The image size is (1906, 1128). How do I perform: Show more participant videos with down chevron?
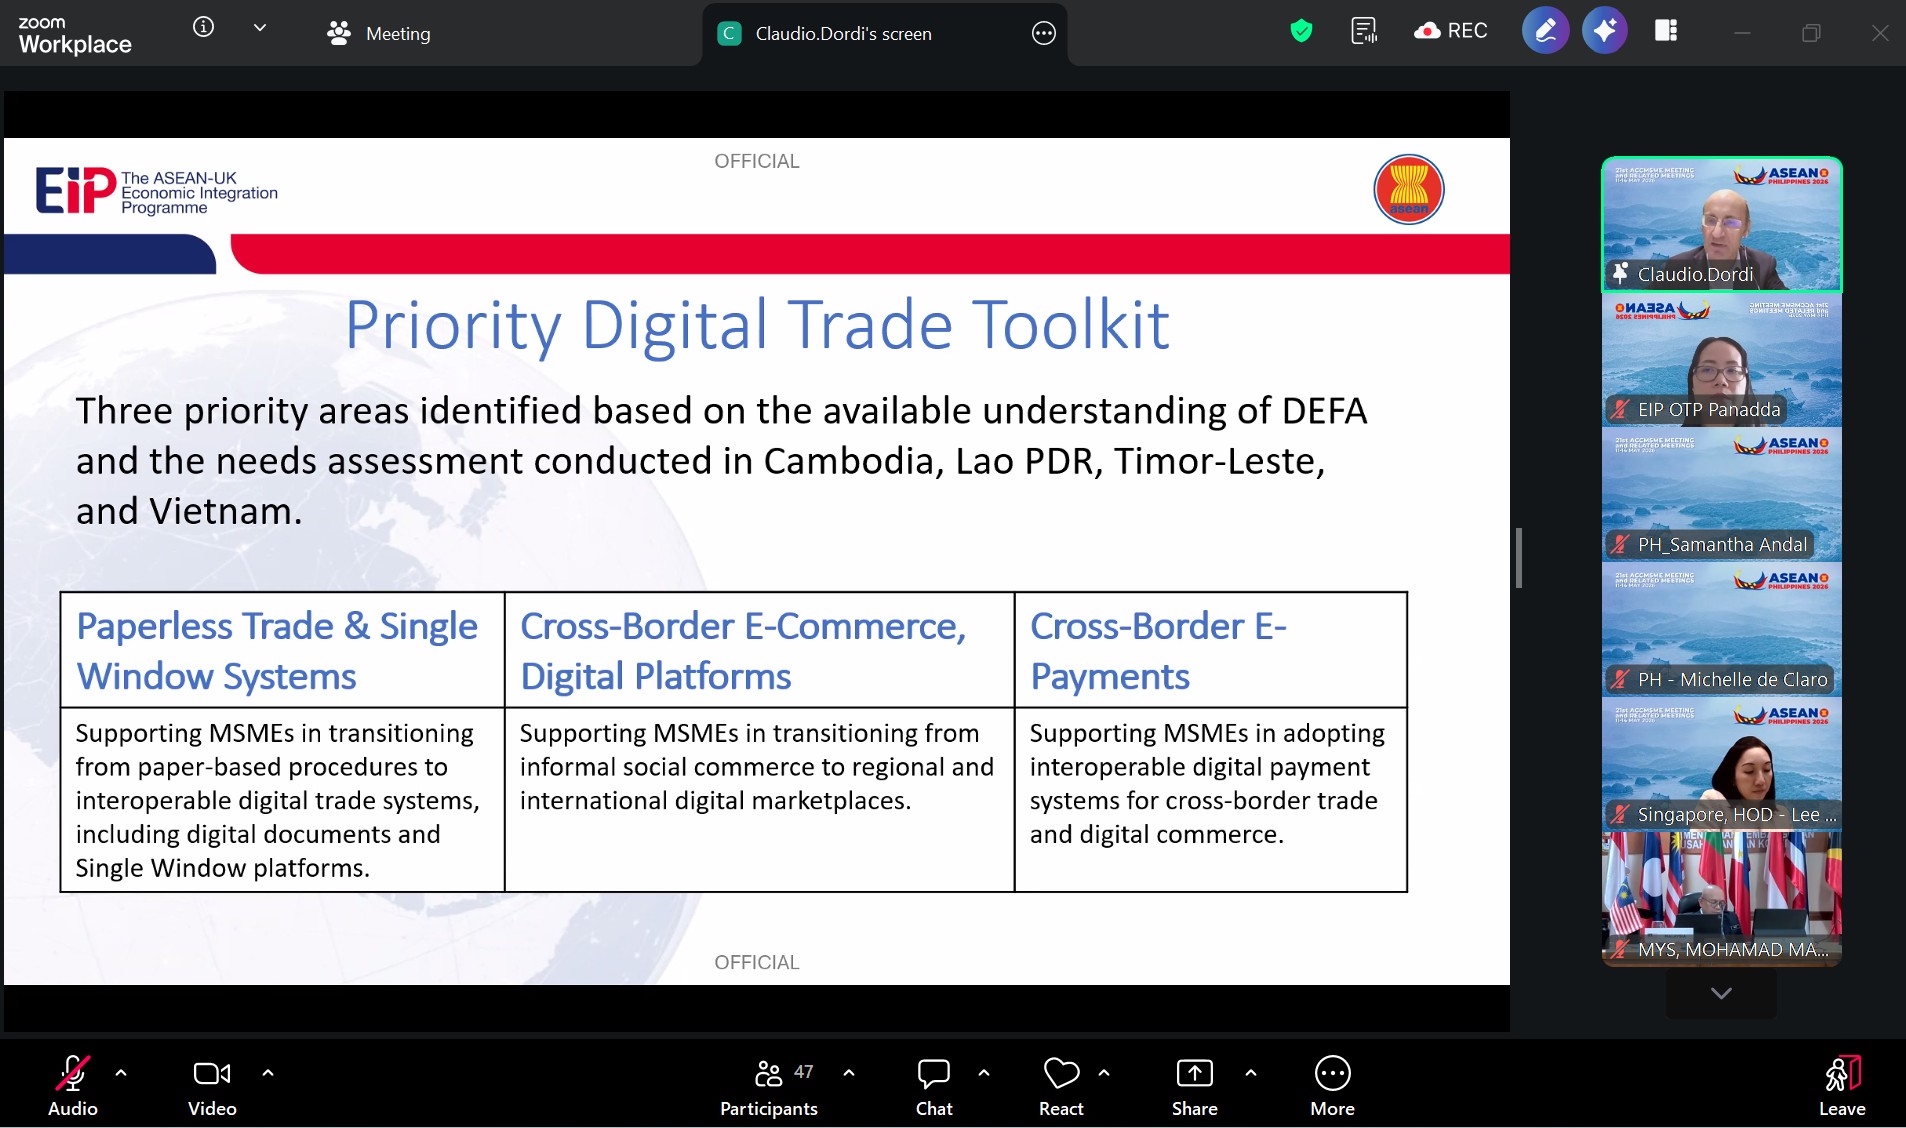coord(1721,993)
